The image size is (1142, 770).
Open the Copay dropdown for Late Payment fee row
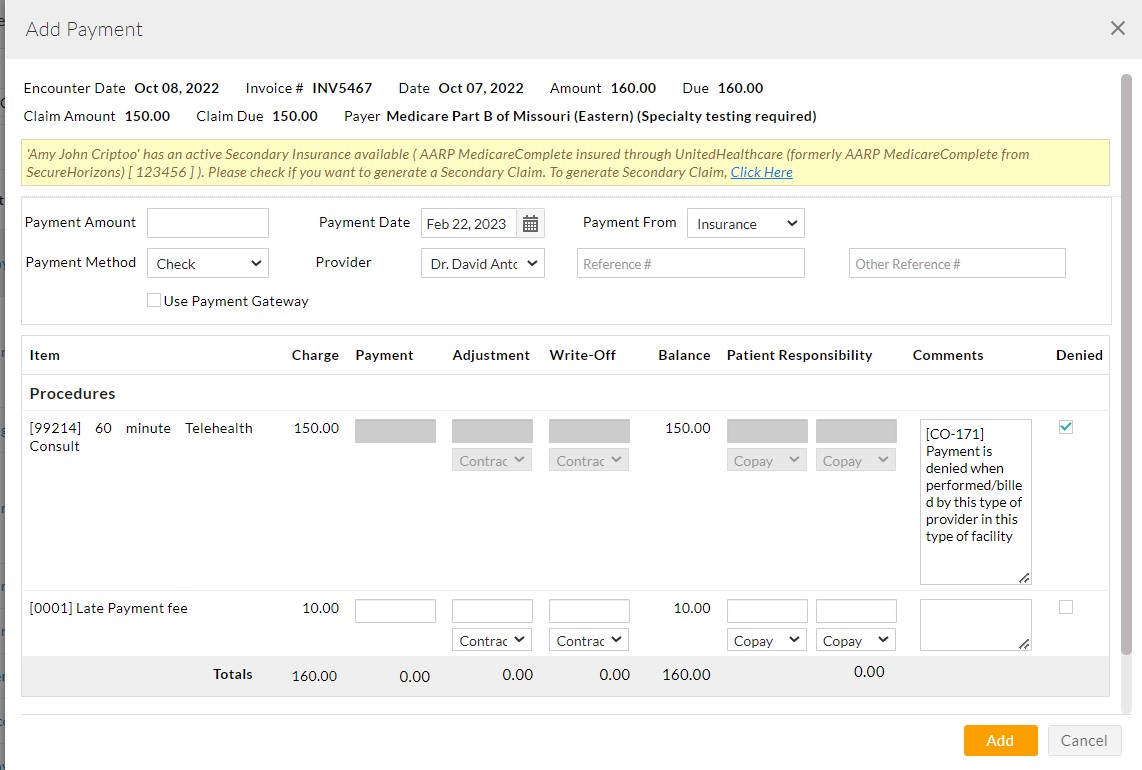click(x=766, y=639)
